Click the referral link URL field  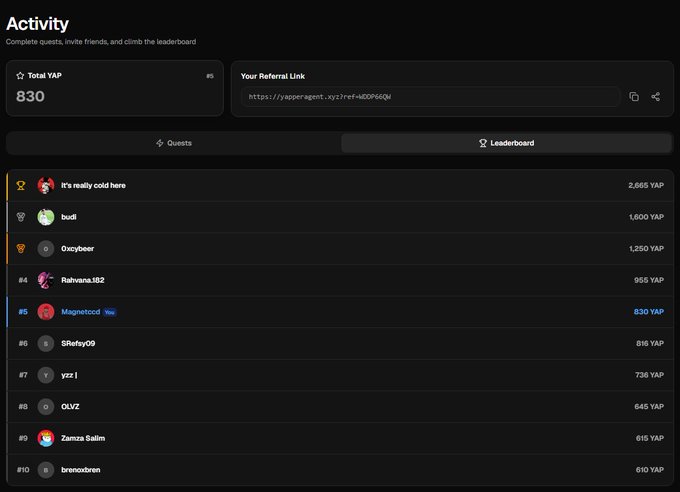431,96
